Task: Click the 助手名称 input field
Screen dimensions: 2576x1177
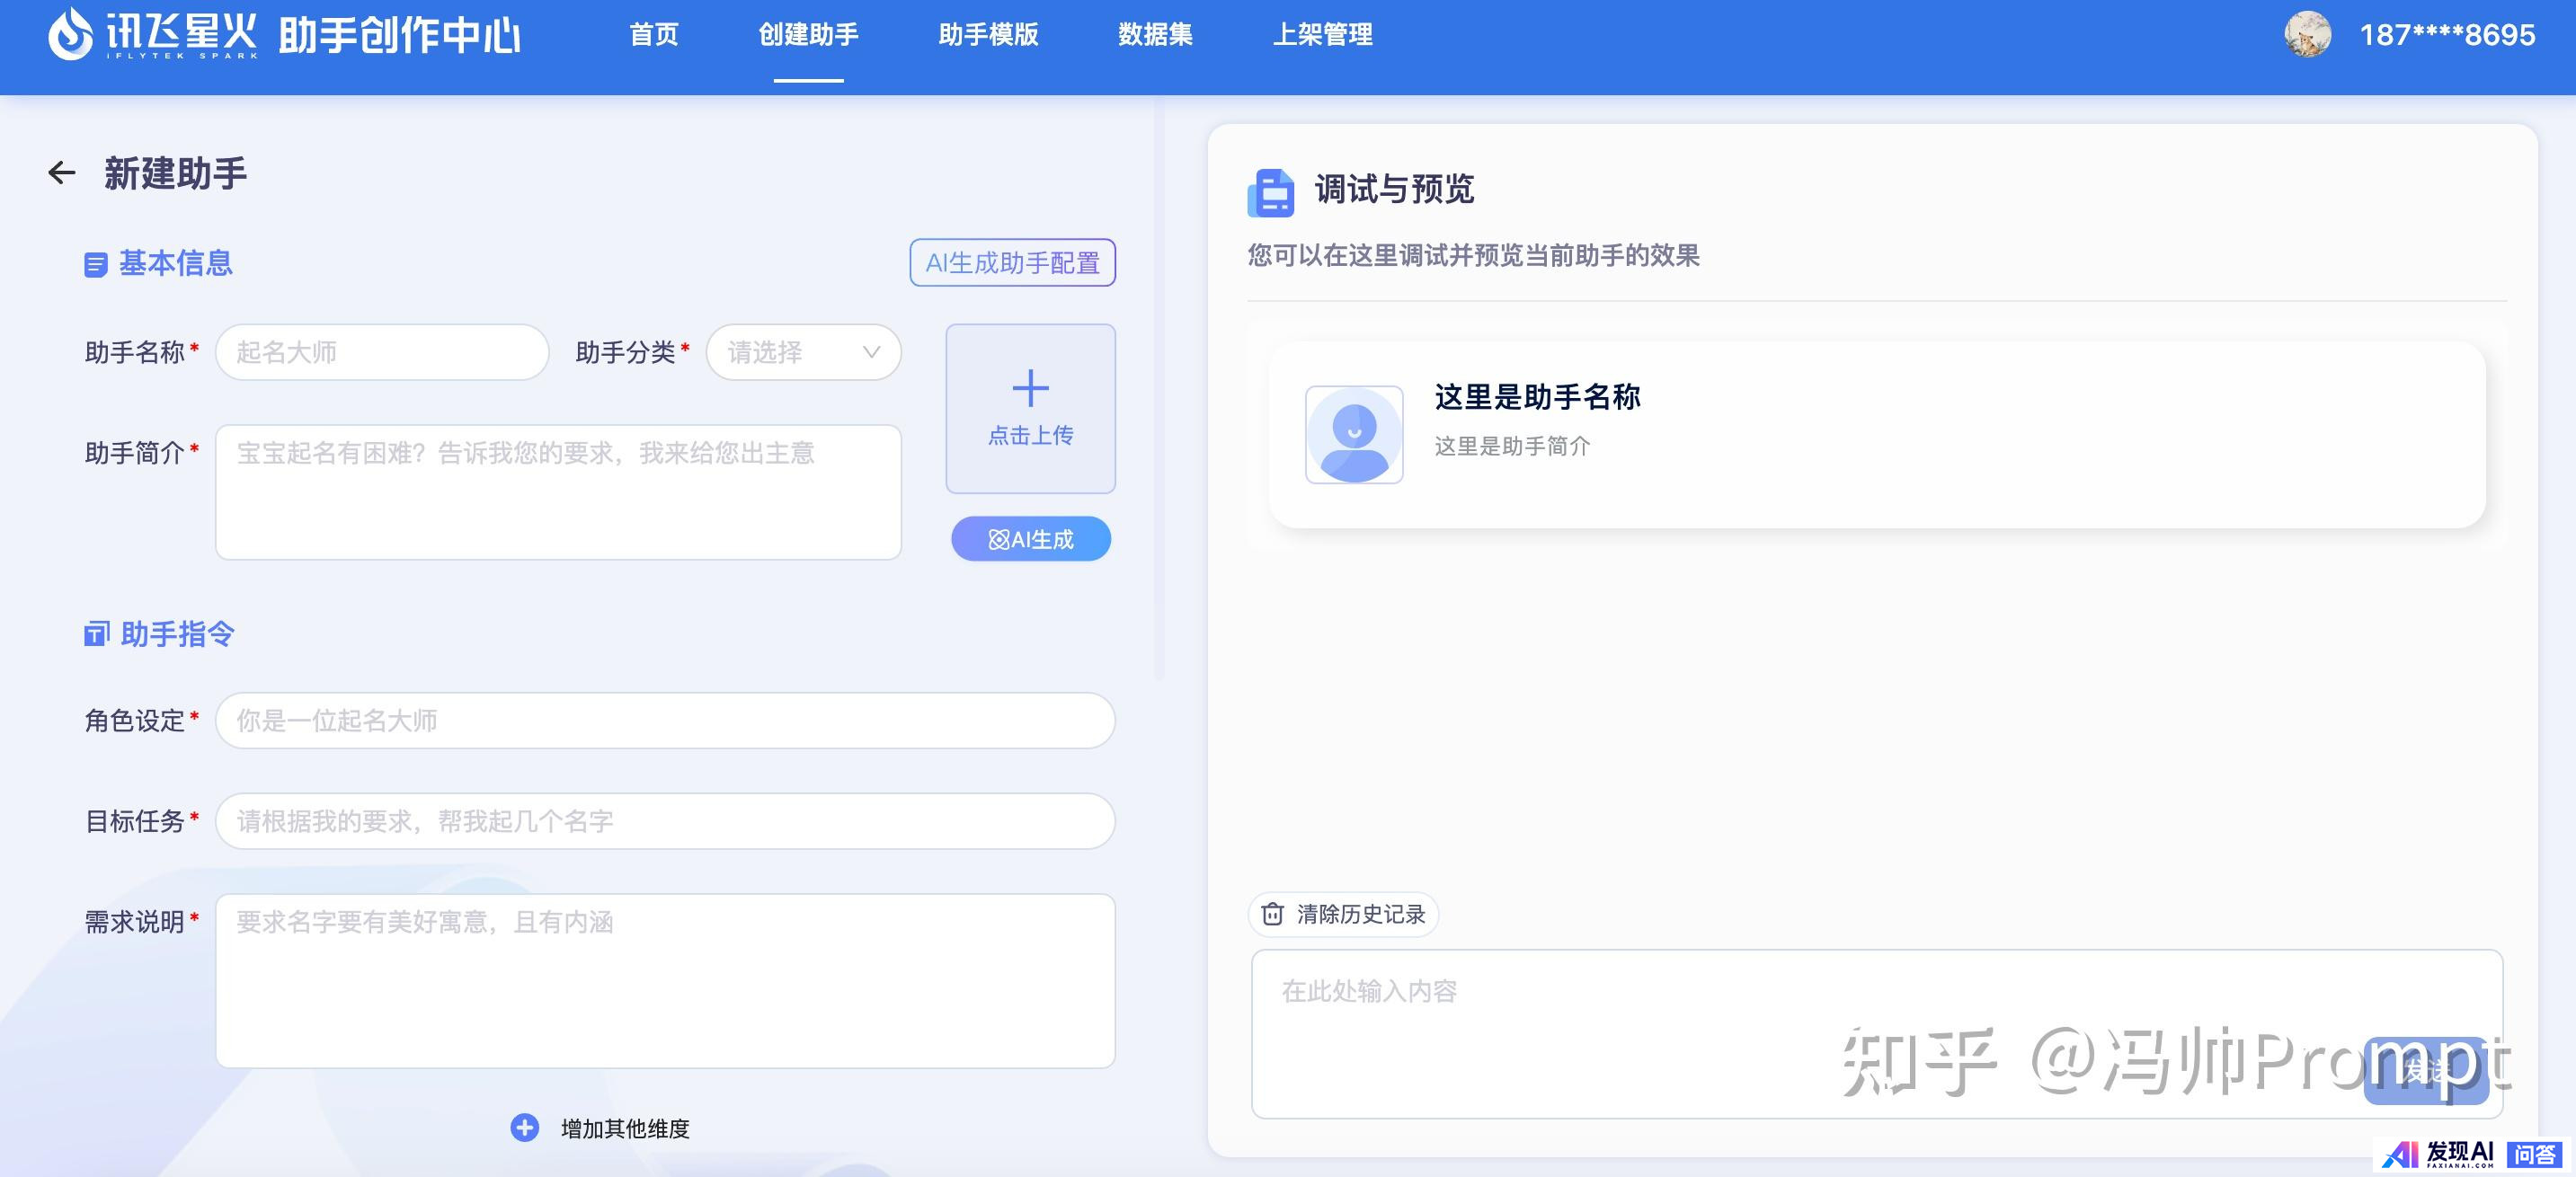Action: [382, 352]
